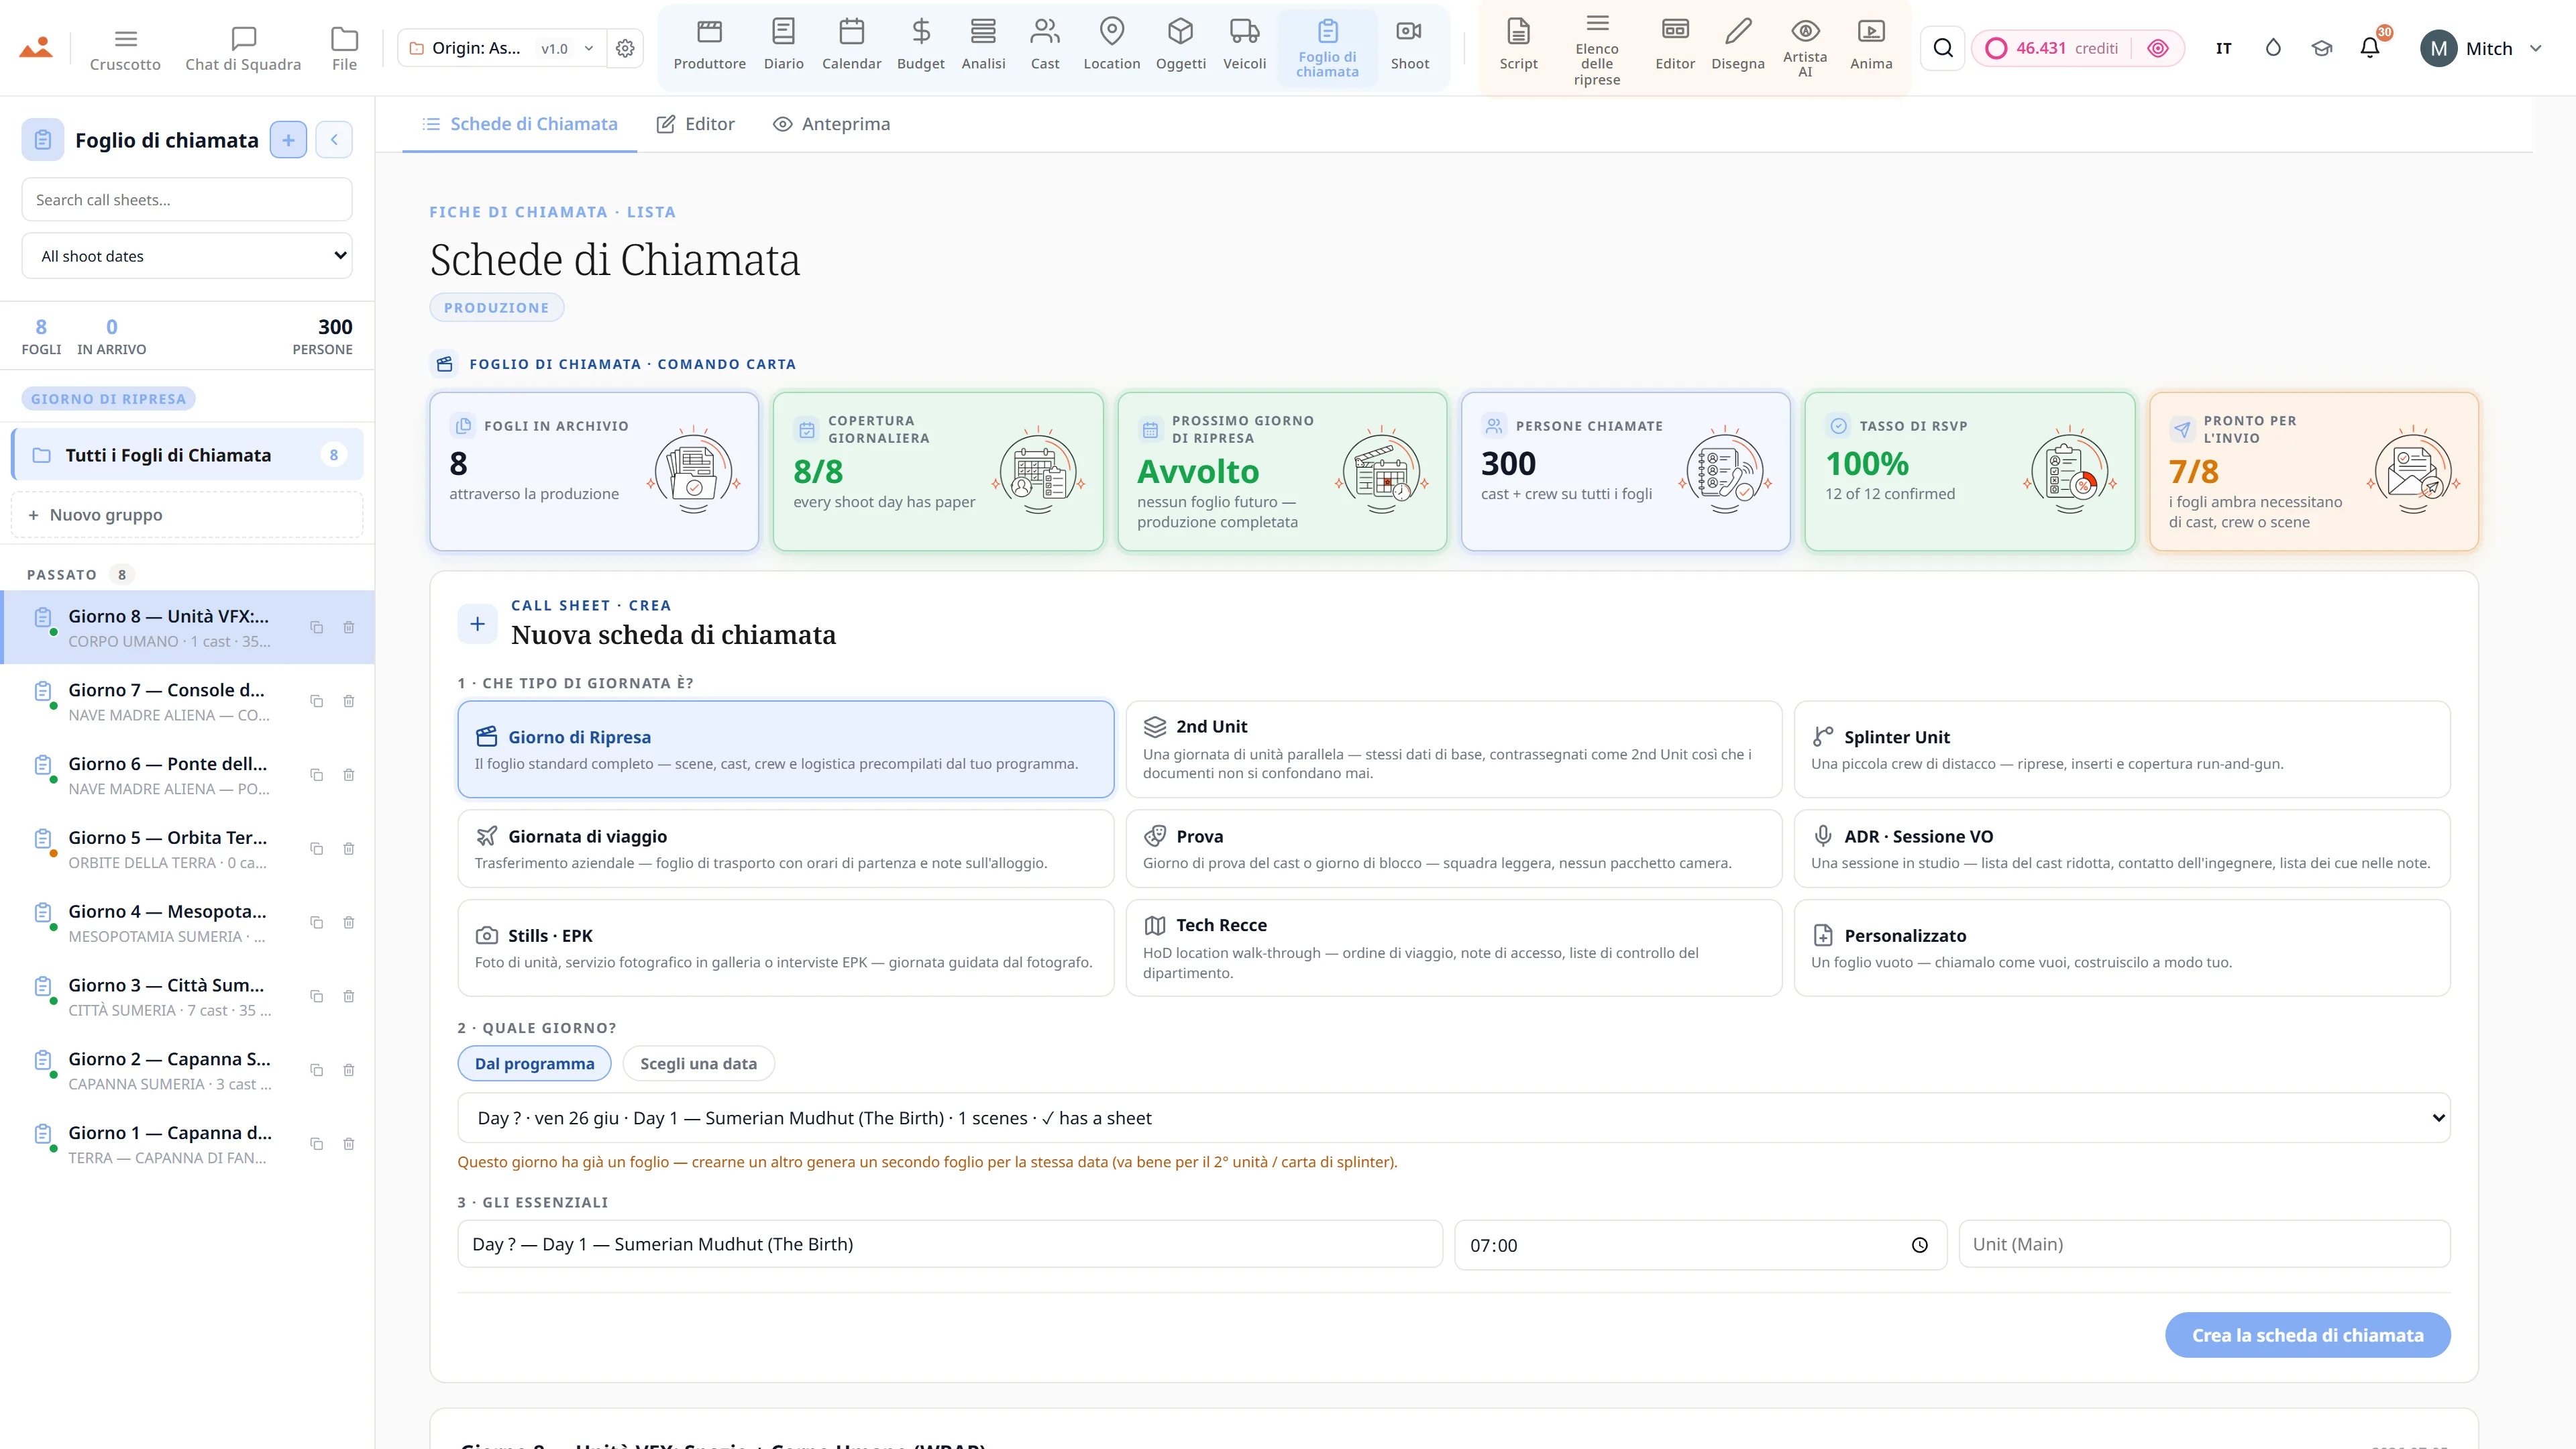
Task: Switch to the Schede di Chiamata tab
Action: tap(519, 124)
